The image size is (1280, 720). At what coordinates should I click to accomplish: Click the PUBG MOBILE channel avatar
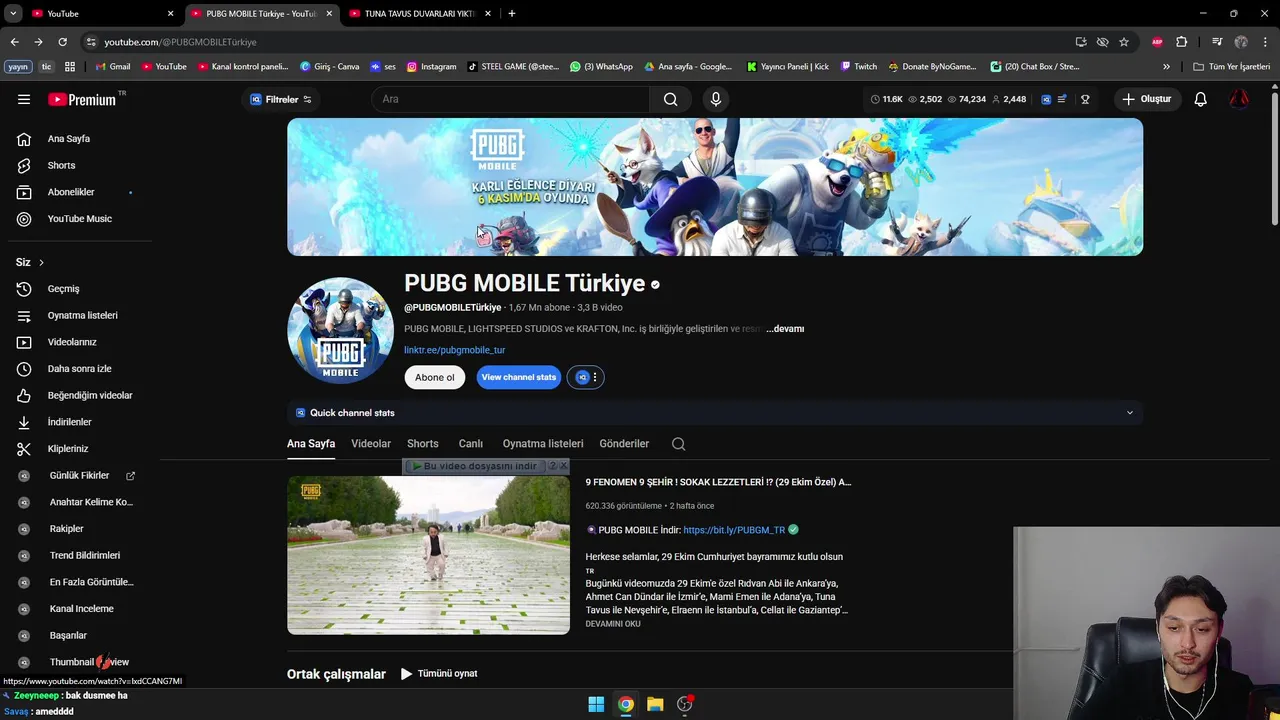tap(340, 331)
